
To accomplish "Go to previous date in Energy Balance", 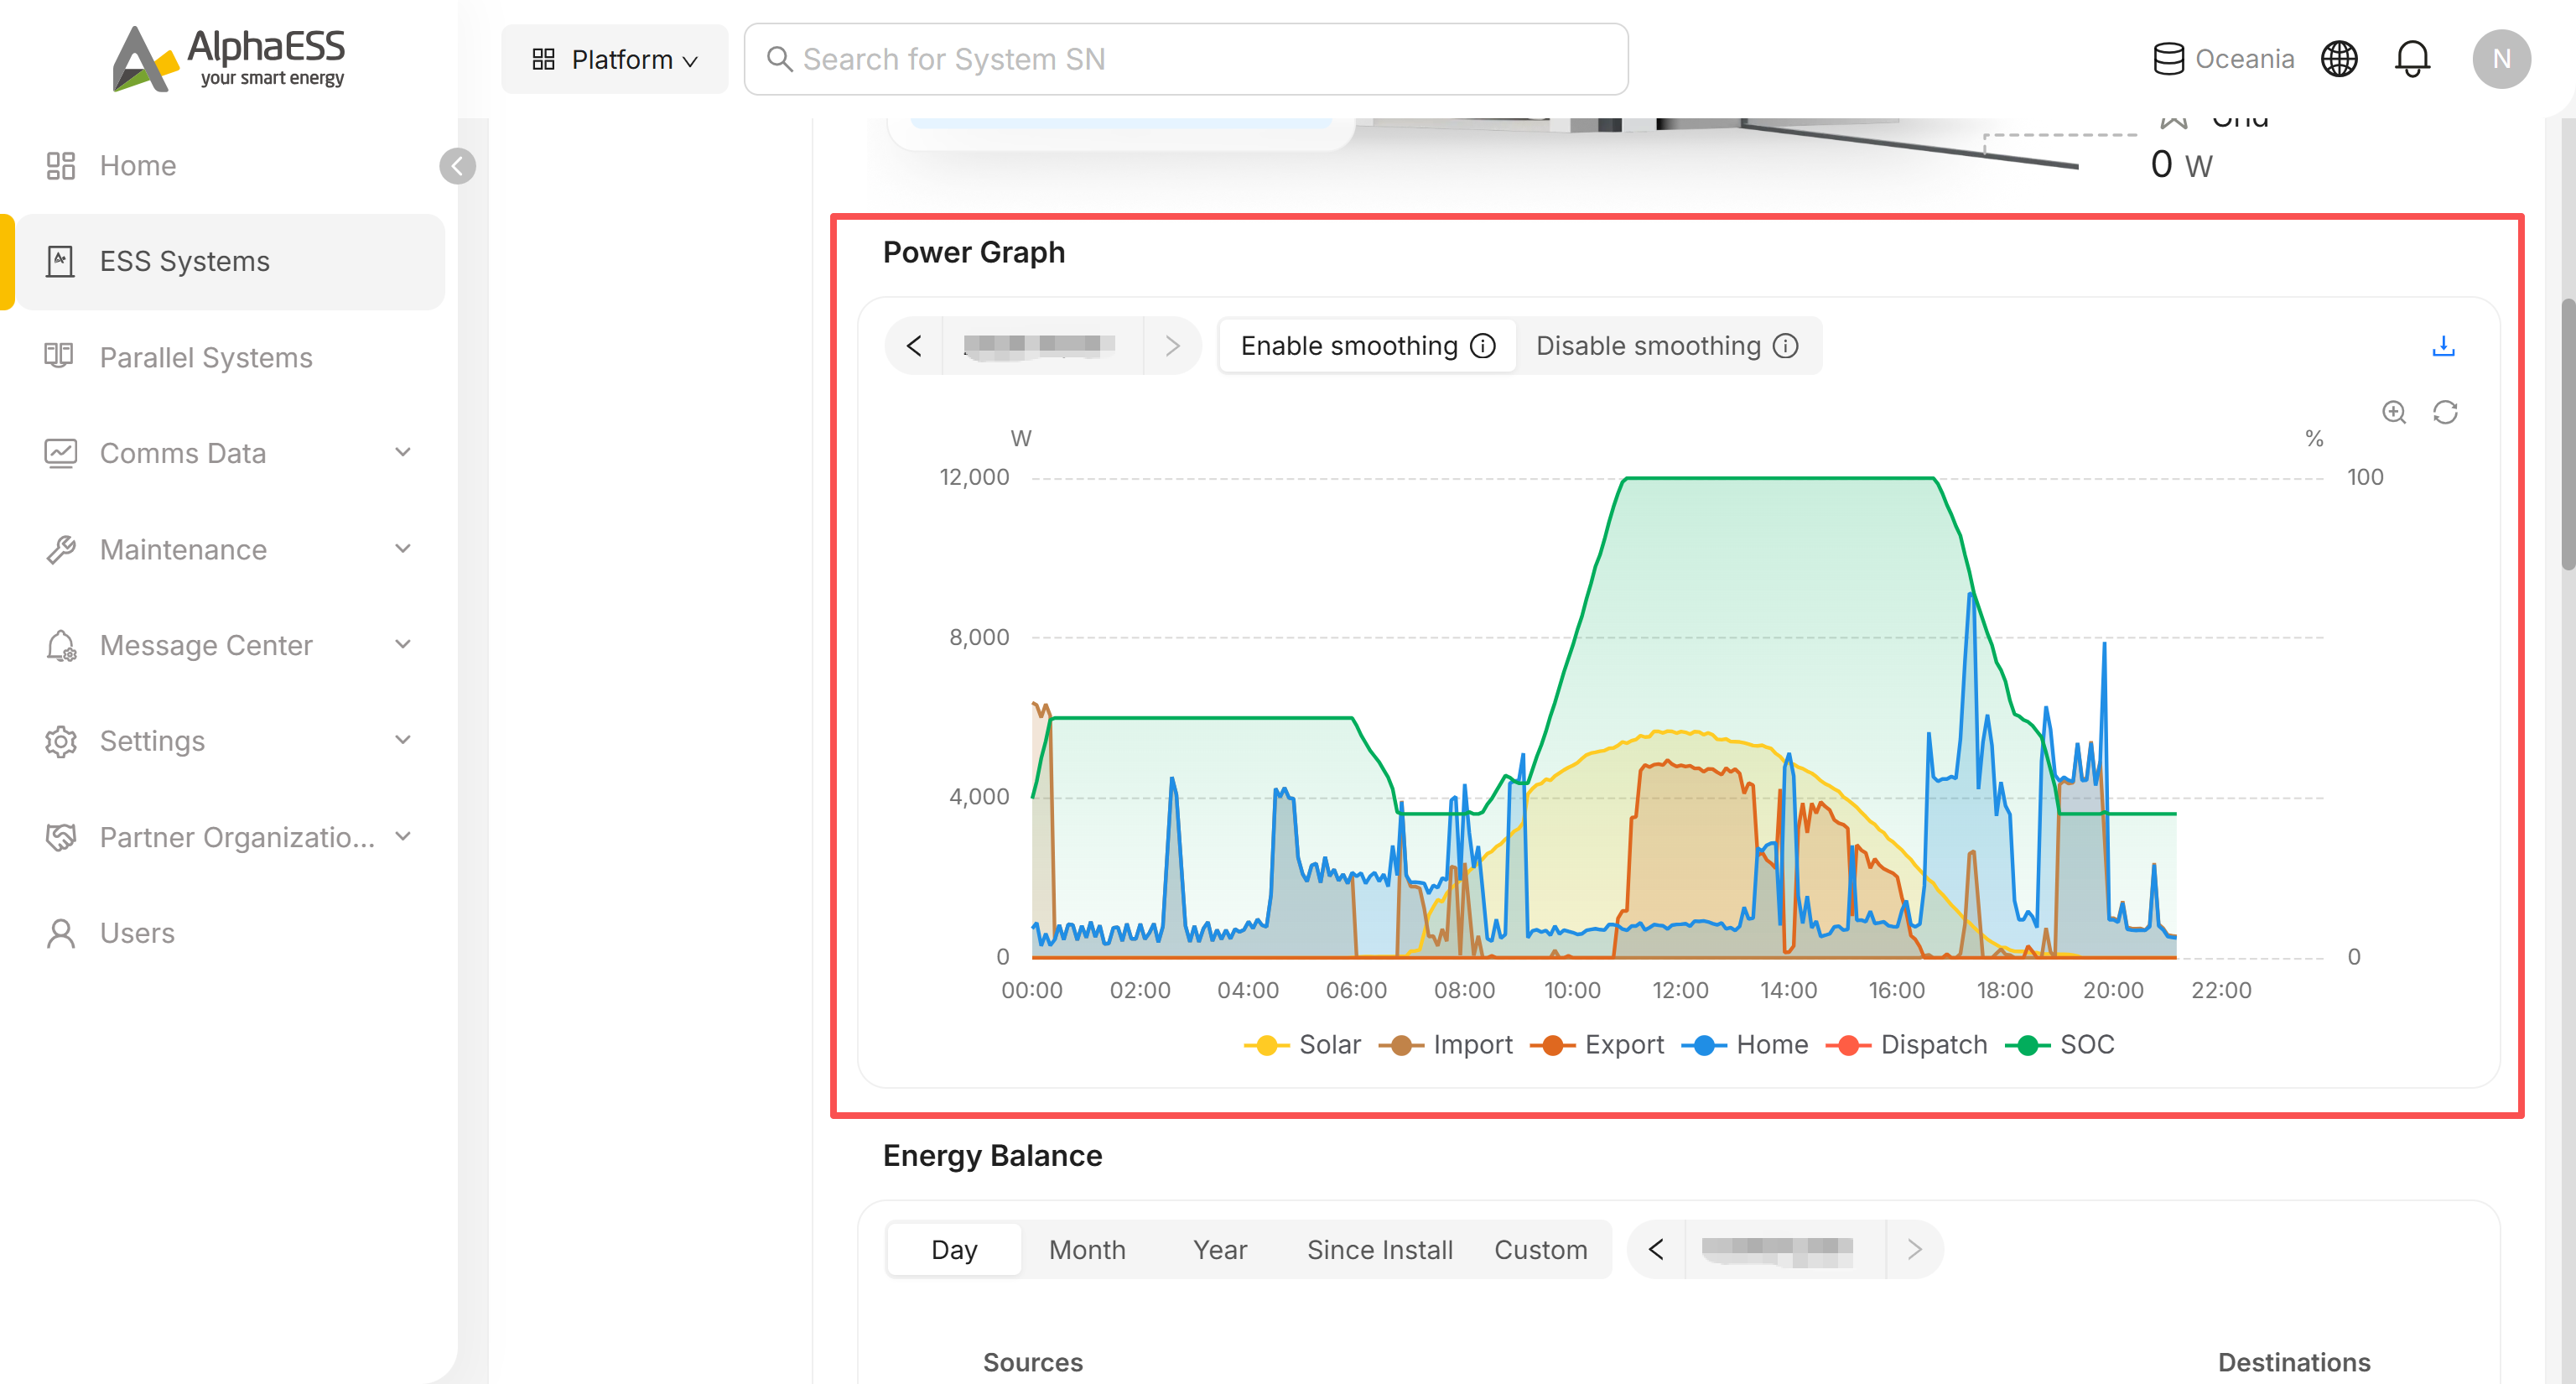I will (x=1656, y=1249).
